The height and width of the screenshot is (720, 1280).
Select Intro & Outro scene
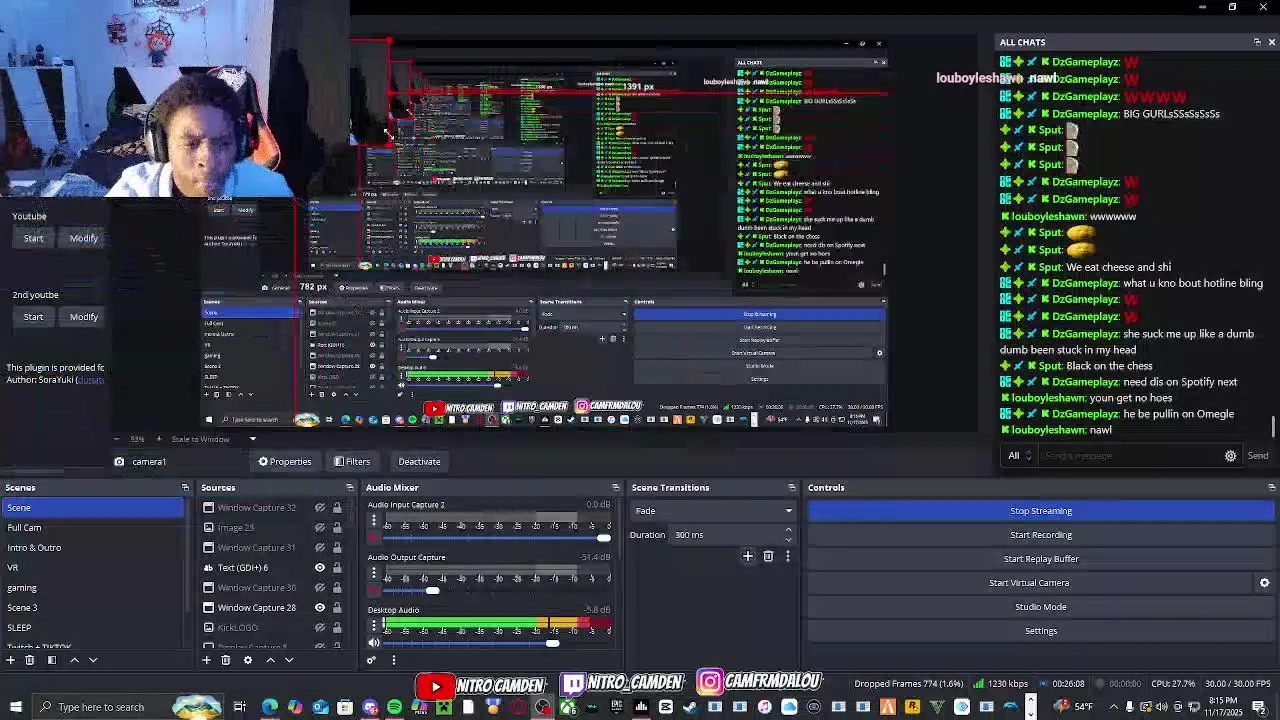tap(93, 548)
